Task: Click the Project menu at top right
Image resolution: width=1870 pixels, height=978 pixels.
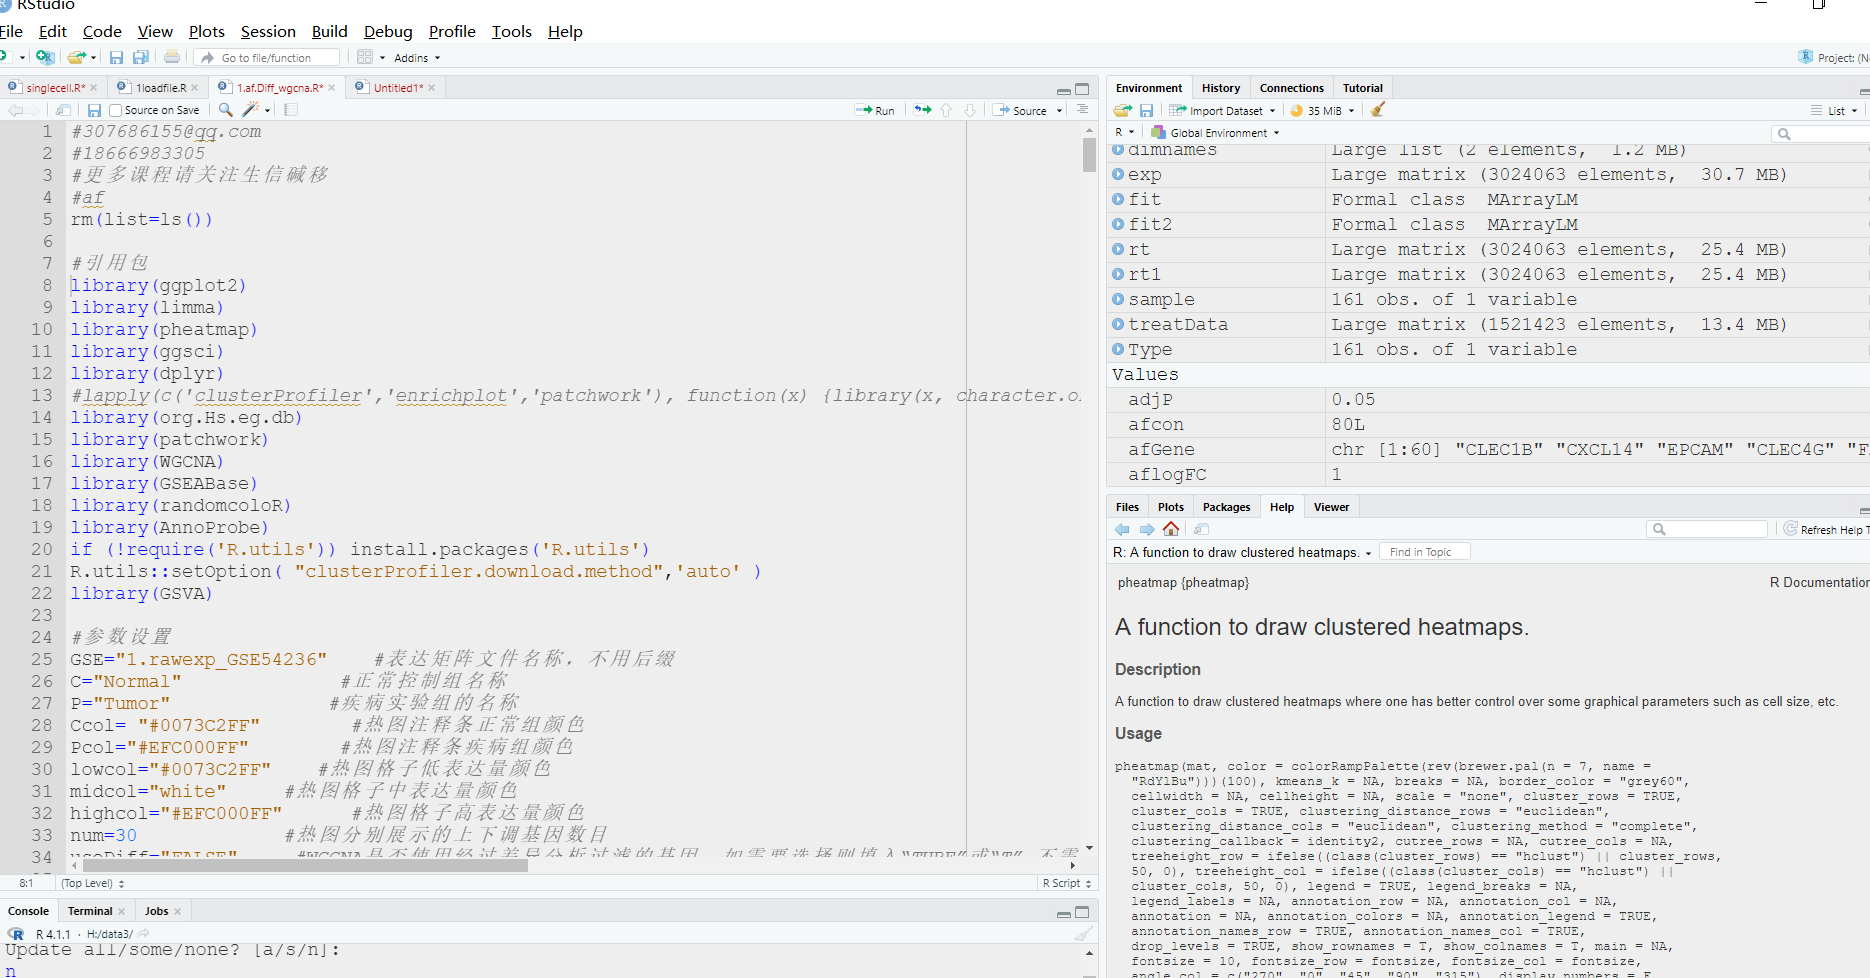Action: (x=1832, y=57)
